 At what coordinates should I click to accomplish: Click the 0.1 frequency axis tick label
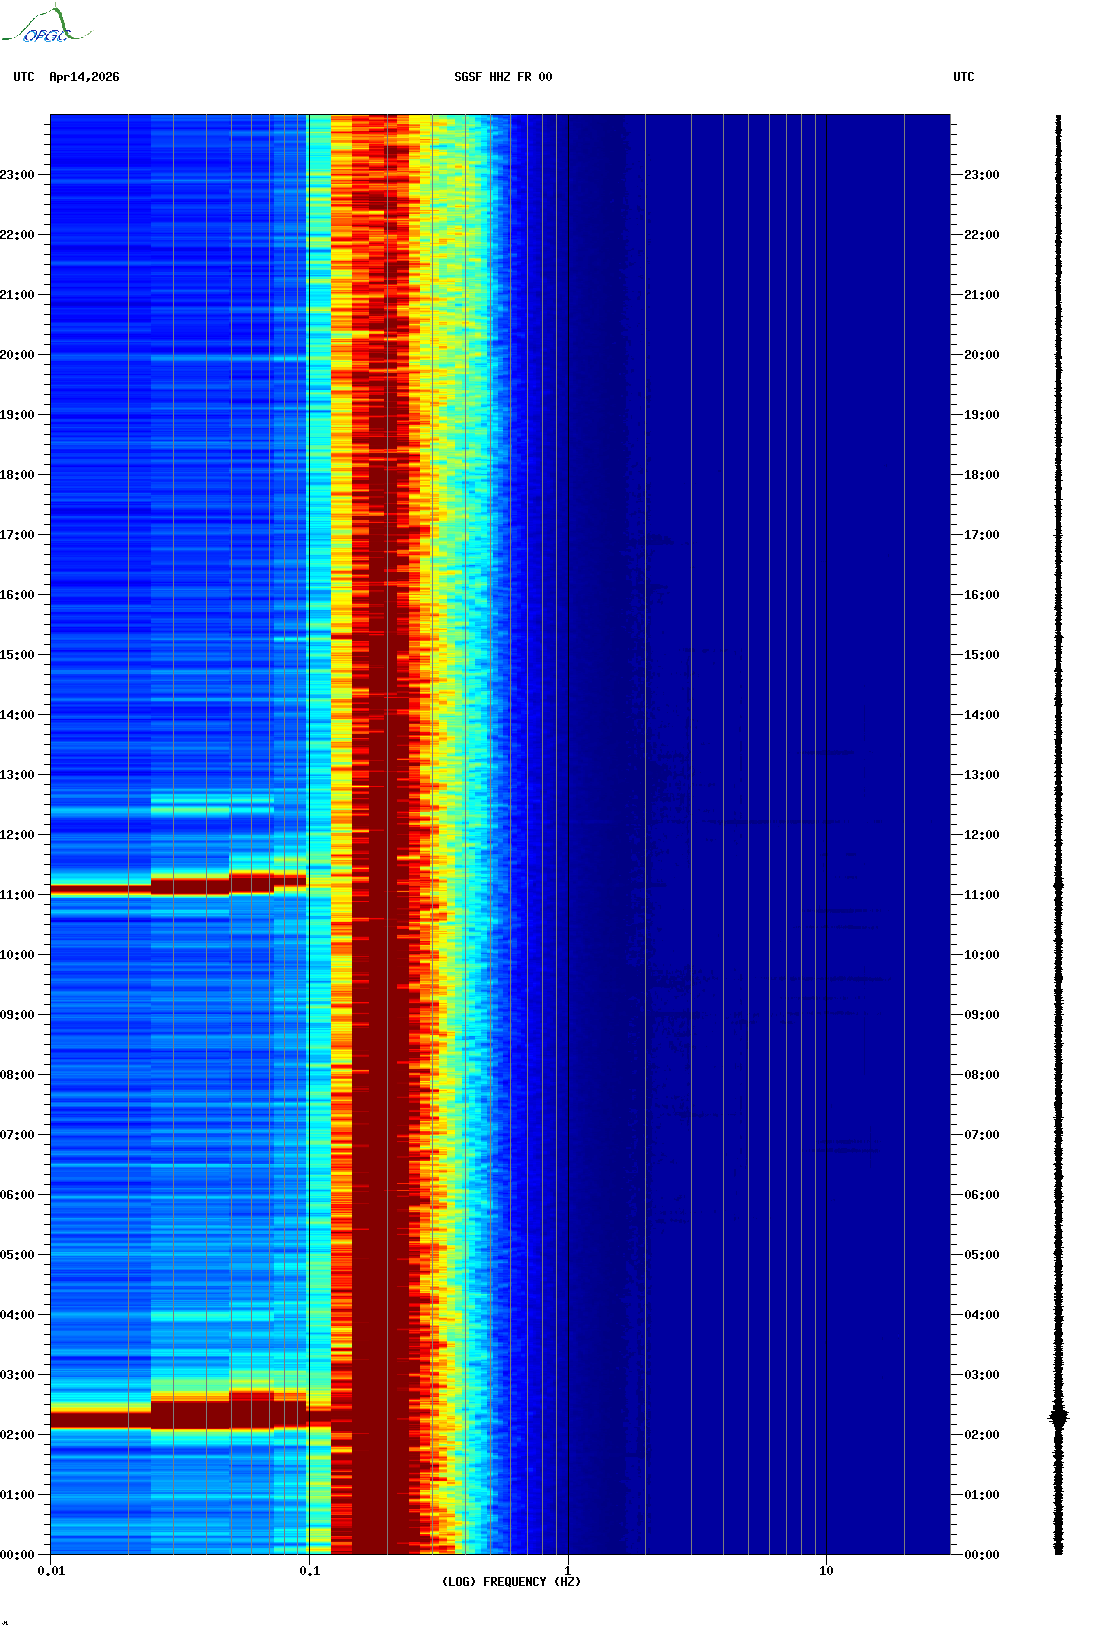309,1571
